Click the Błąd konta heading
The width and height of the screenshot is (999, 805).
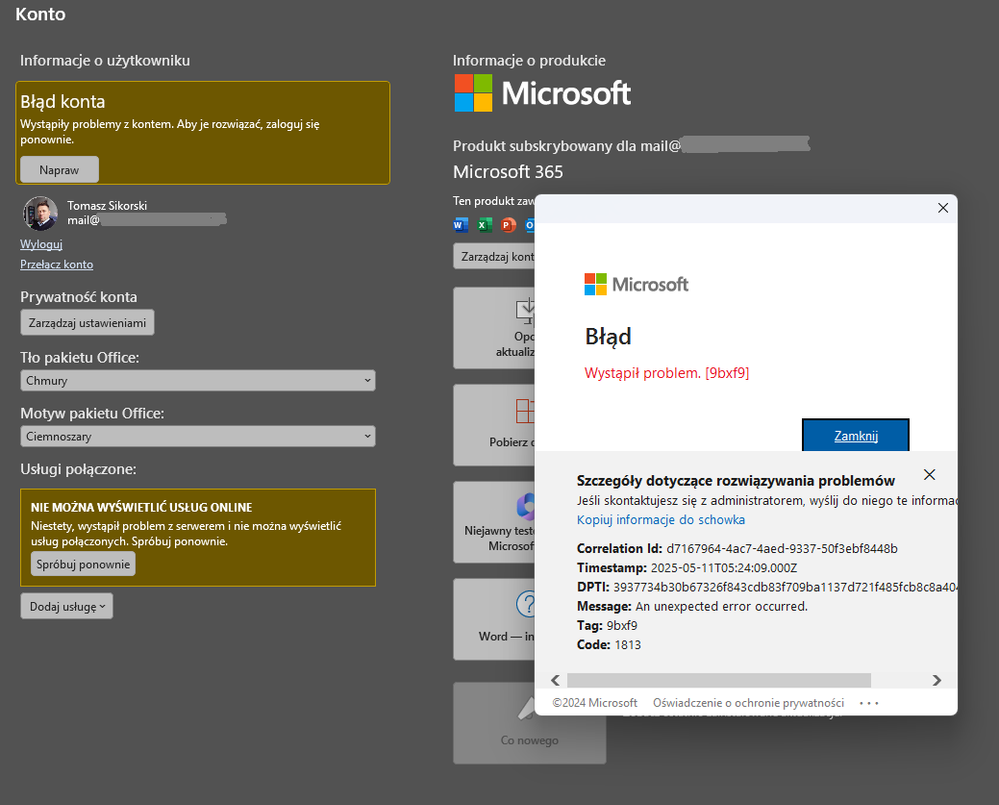62,102
